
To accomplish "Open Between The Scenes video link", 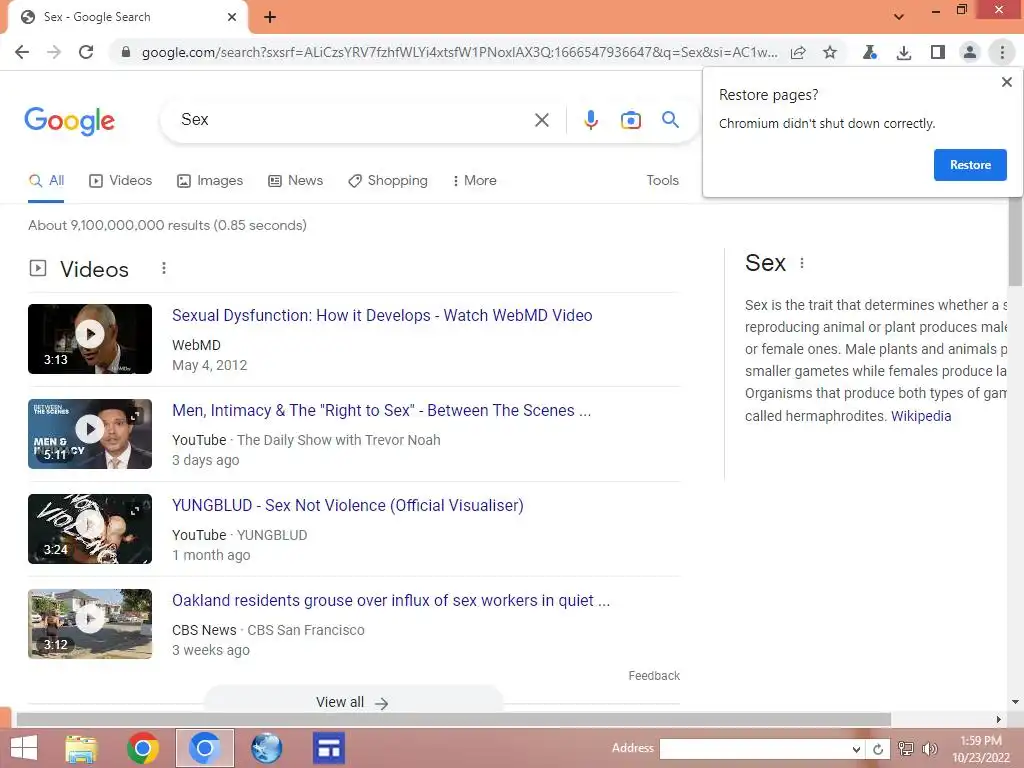I will coord(381,411).
